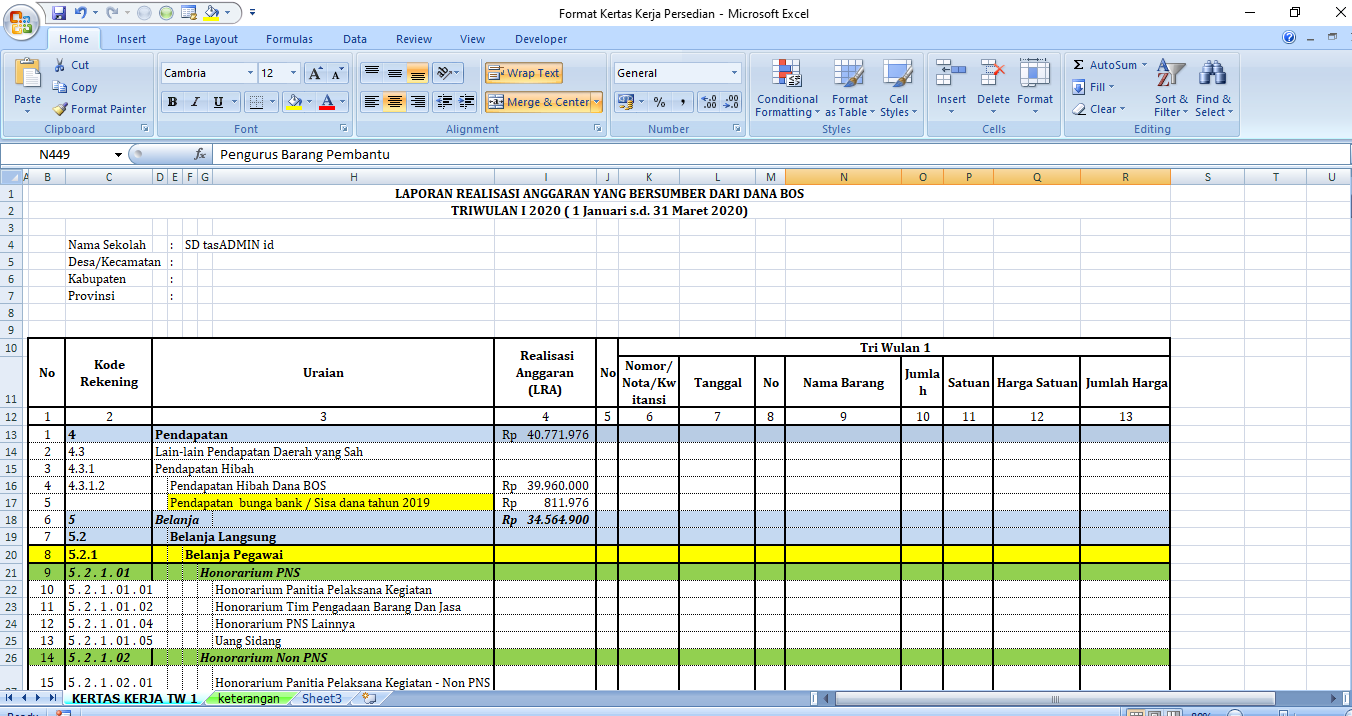Toggle Wrap Text on the cell
This screenshot has width=1352, height=716.
(523, 73)
